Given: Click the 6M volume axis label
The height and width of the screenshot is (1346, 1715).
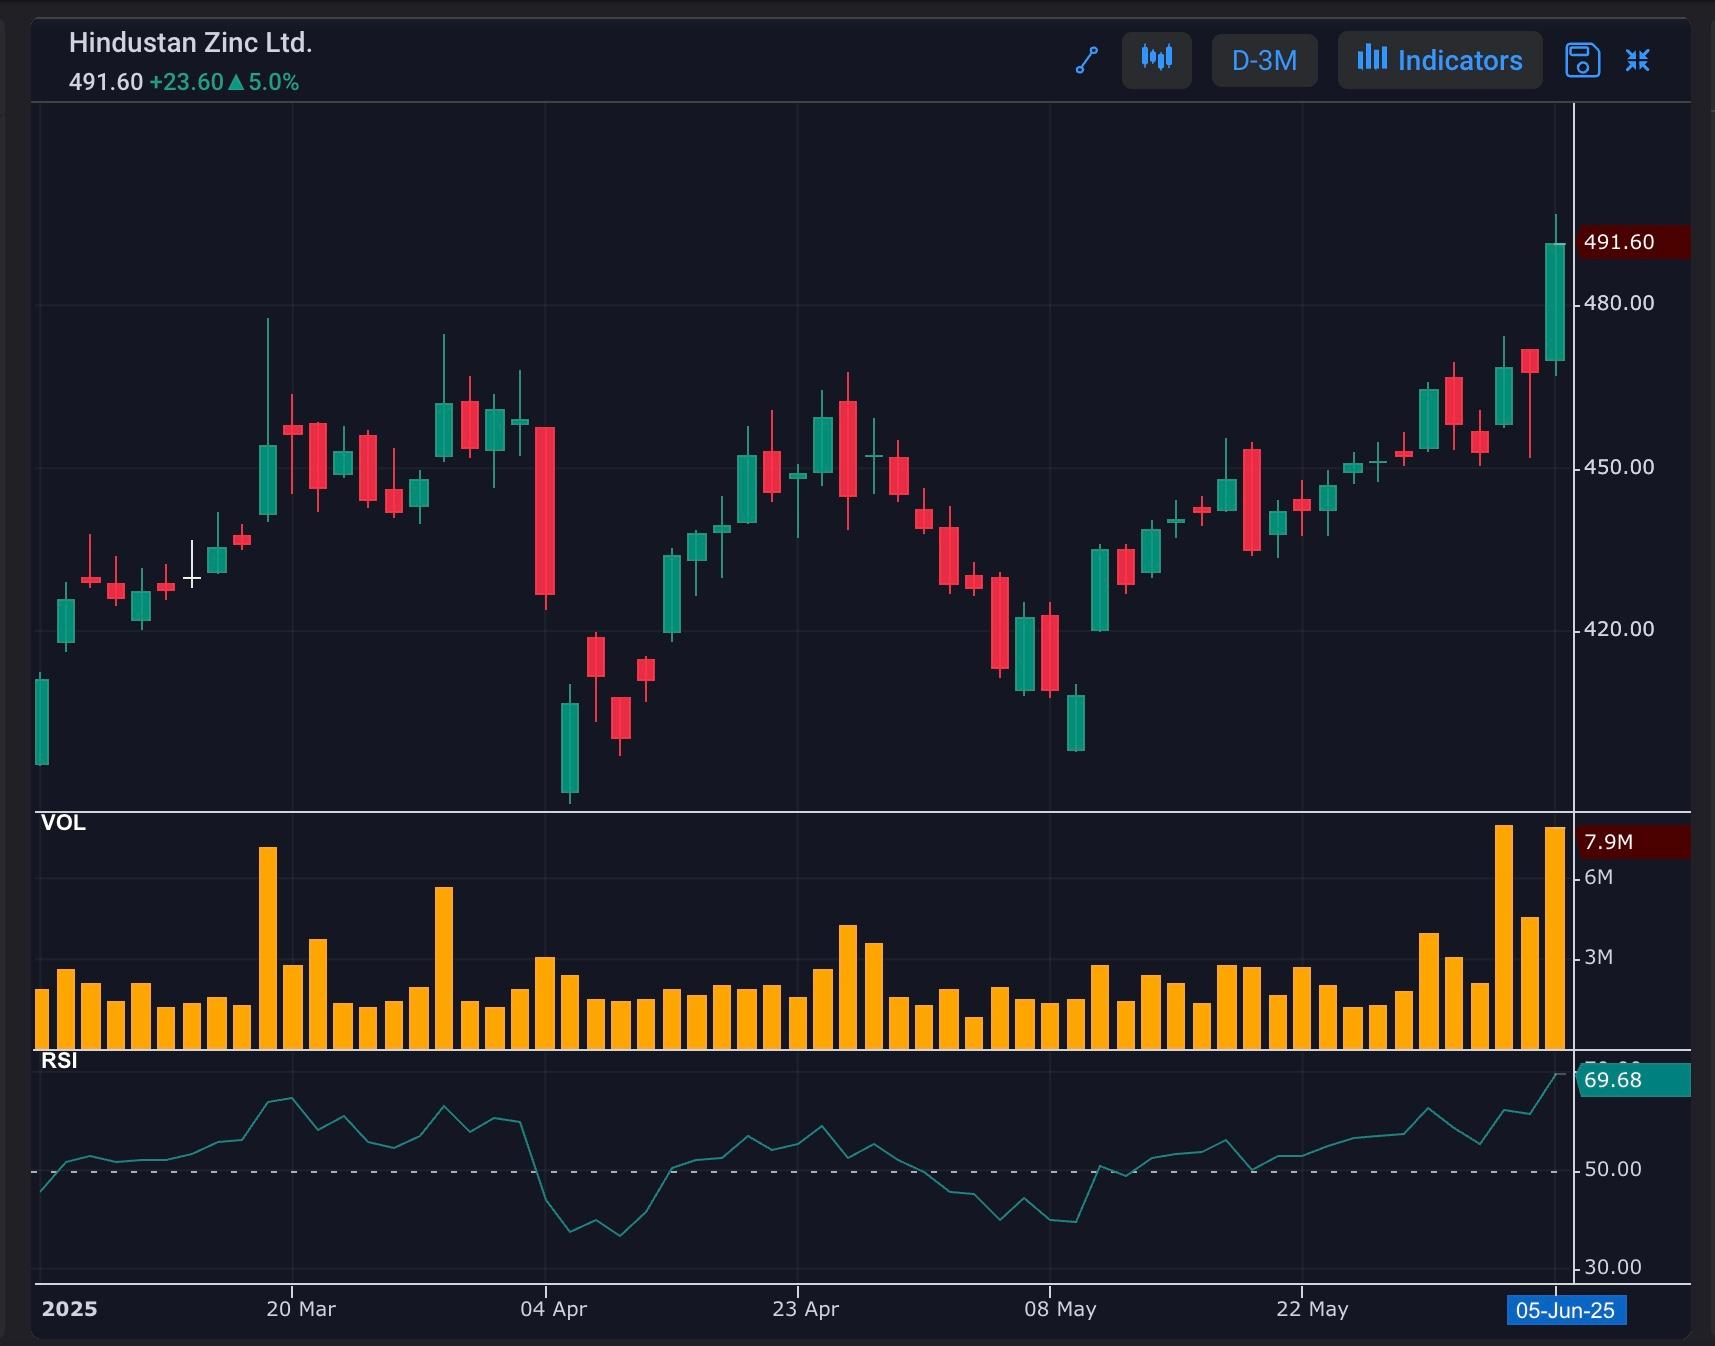Looking at the screenshot, I should (1598, 877).
